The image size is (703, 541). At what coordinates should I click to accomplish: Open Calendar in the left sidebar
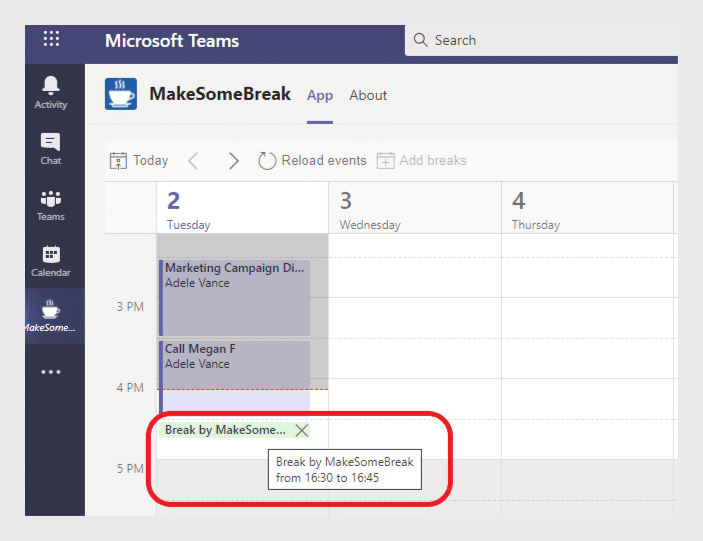(x=51, y=261)
